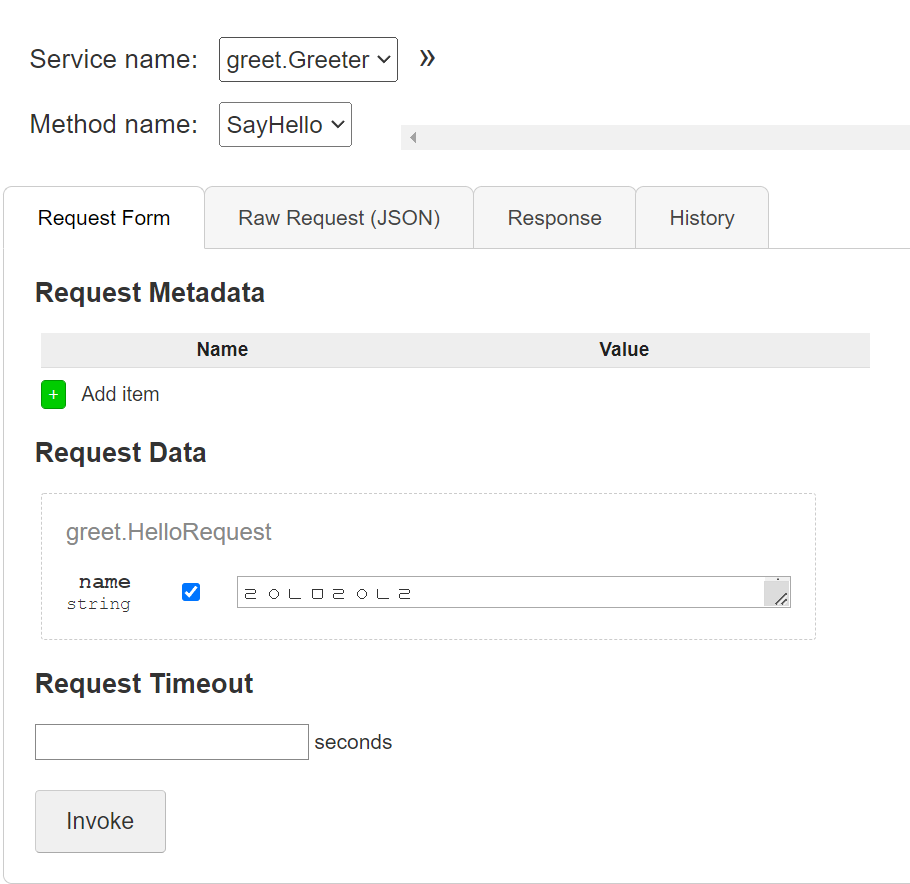Select the metadata table's Value column header
Viewport: 910px width, 884px height.
[624, 349]
